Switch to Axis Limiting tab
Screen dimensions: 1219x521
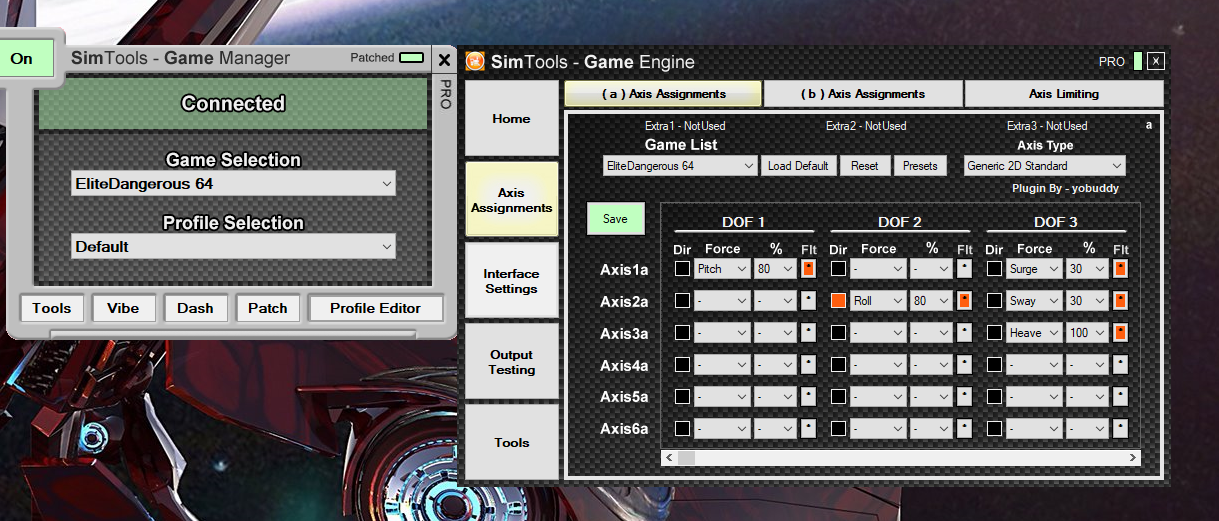(x=1064, y=94)
